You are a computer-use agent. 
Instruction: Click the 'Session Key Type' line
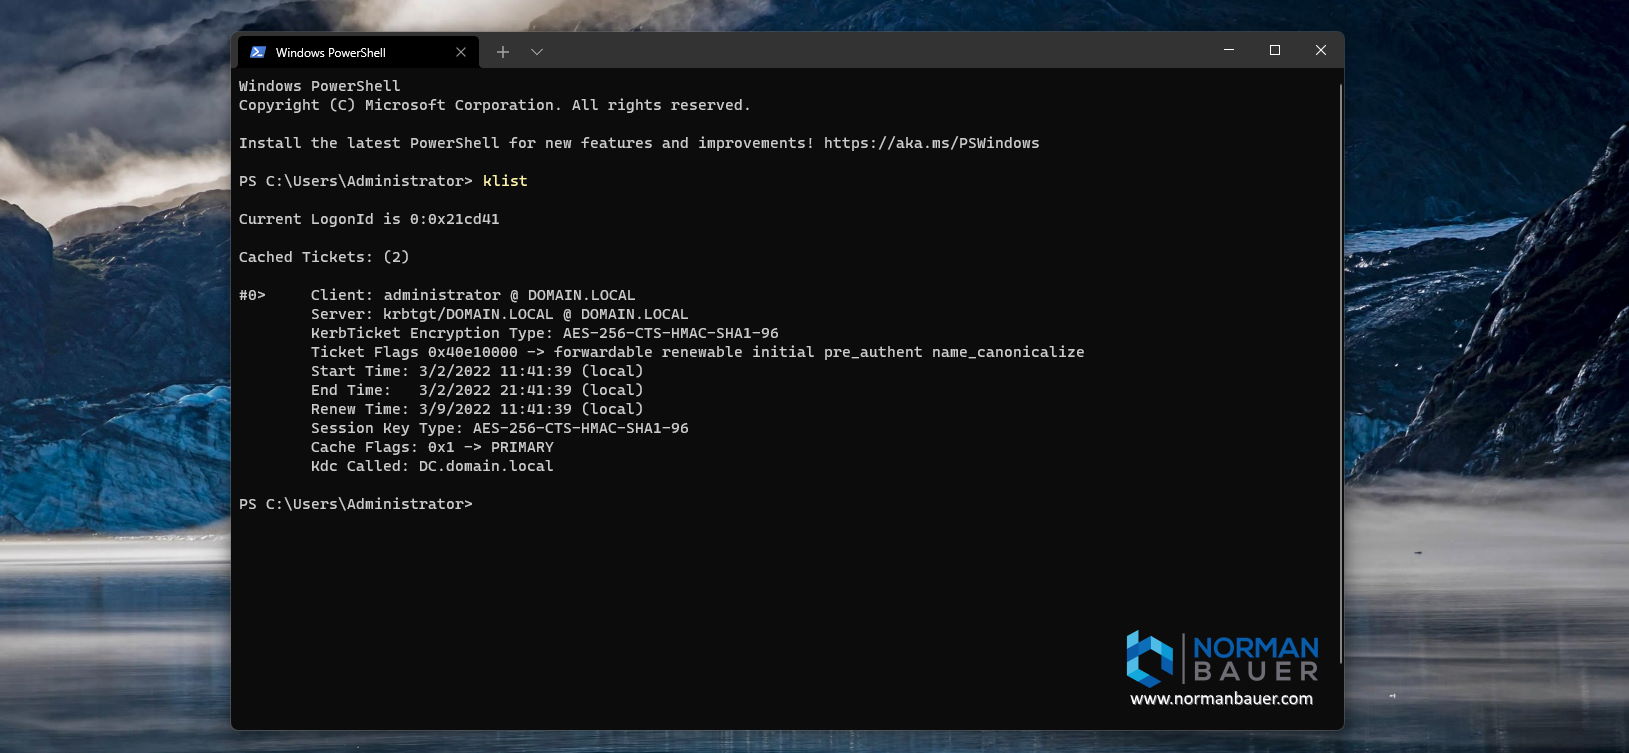point(500,428)
